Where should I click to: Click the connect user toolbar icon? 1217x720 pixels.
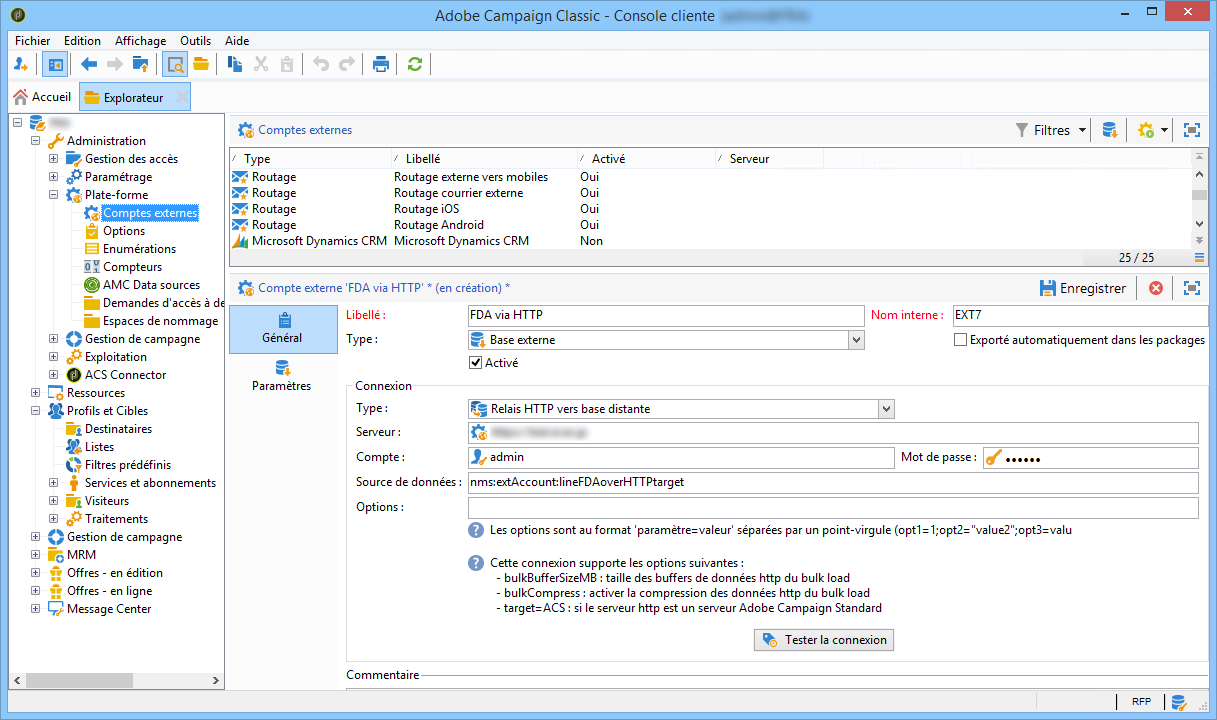tap(21, 64)
